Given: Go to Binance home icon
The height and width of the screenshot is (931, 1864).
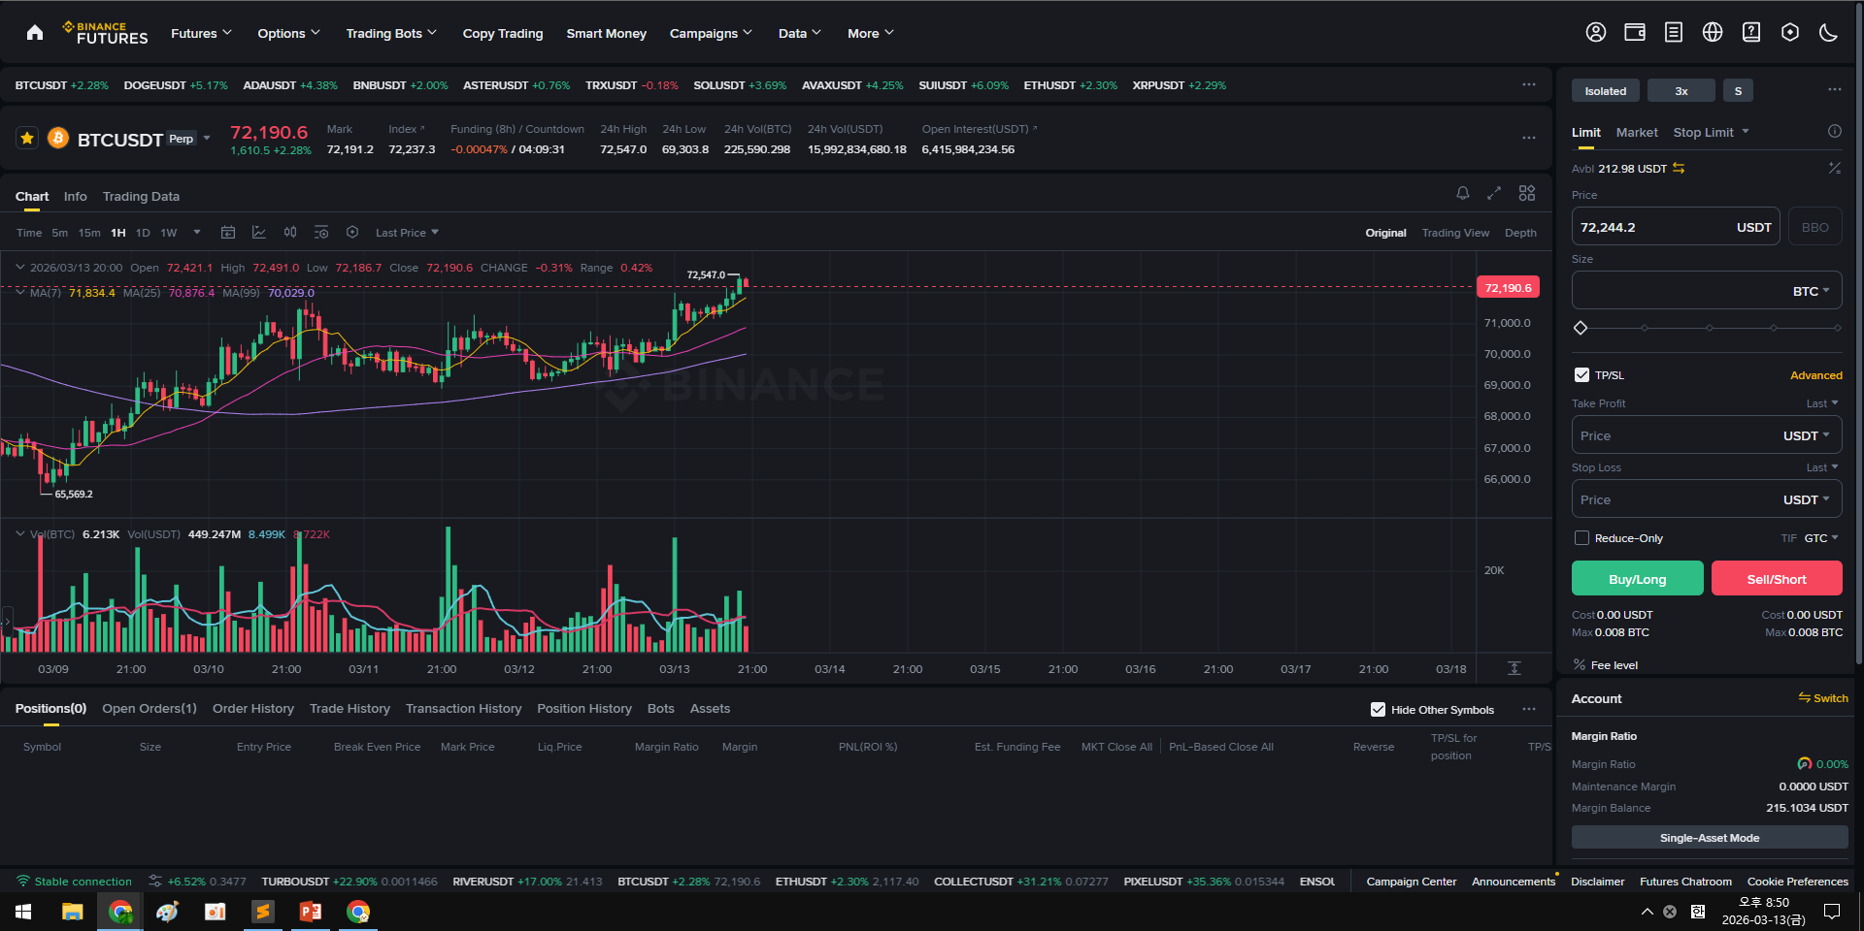Looking at the screenshot, I should tap(35, 33).
